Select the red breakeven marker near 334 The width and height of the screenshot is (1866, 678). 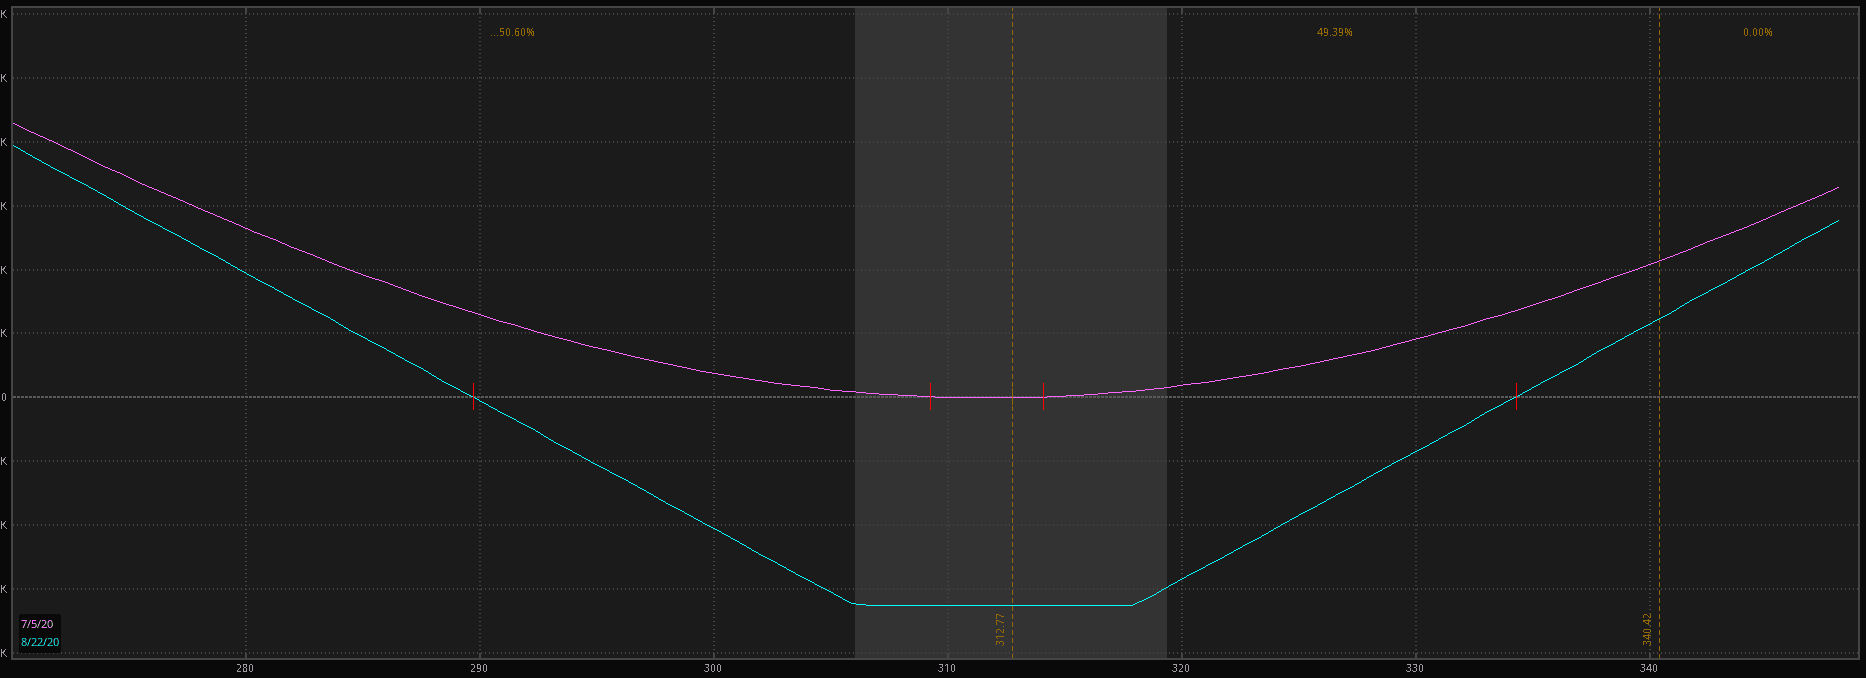pyautogui.click(x=1516, y=397)
